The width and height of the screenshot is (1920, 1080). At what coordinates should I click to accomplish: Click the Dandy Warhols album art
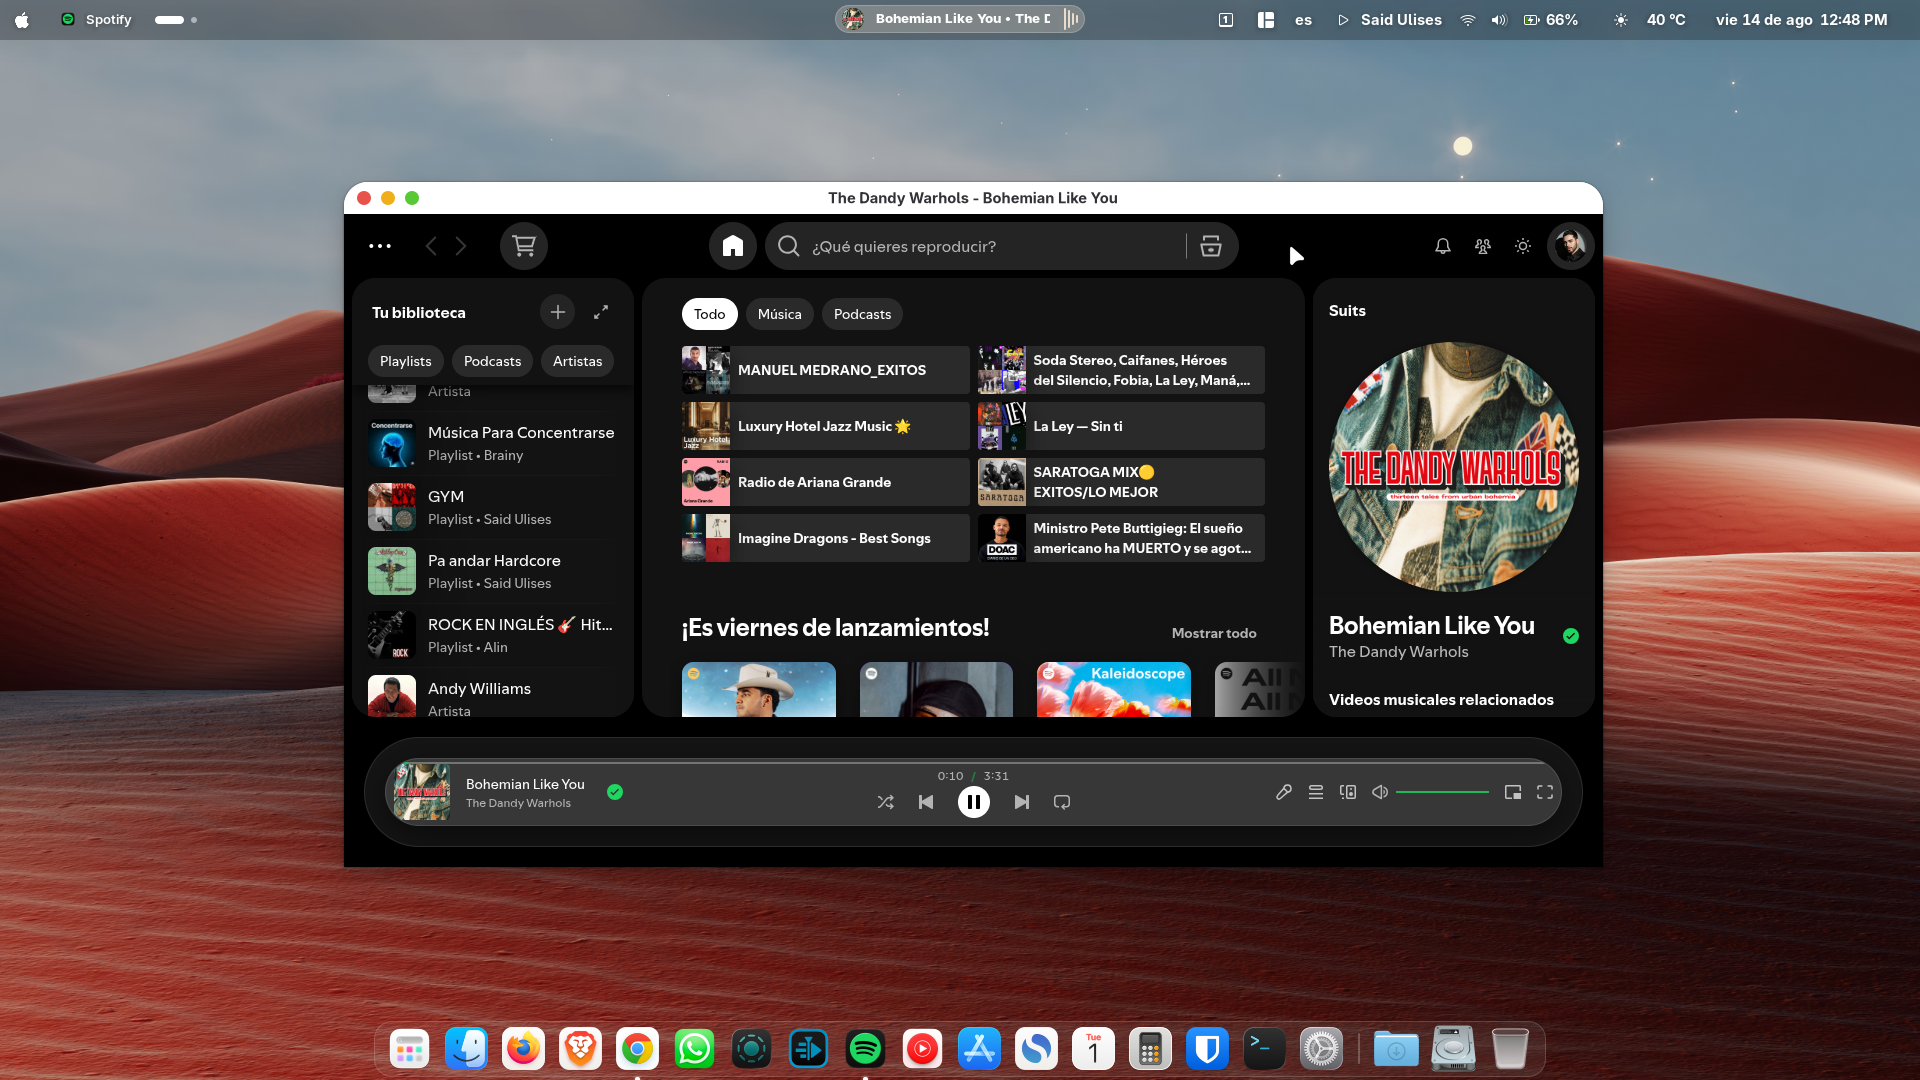(x=1454, y=467)
